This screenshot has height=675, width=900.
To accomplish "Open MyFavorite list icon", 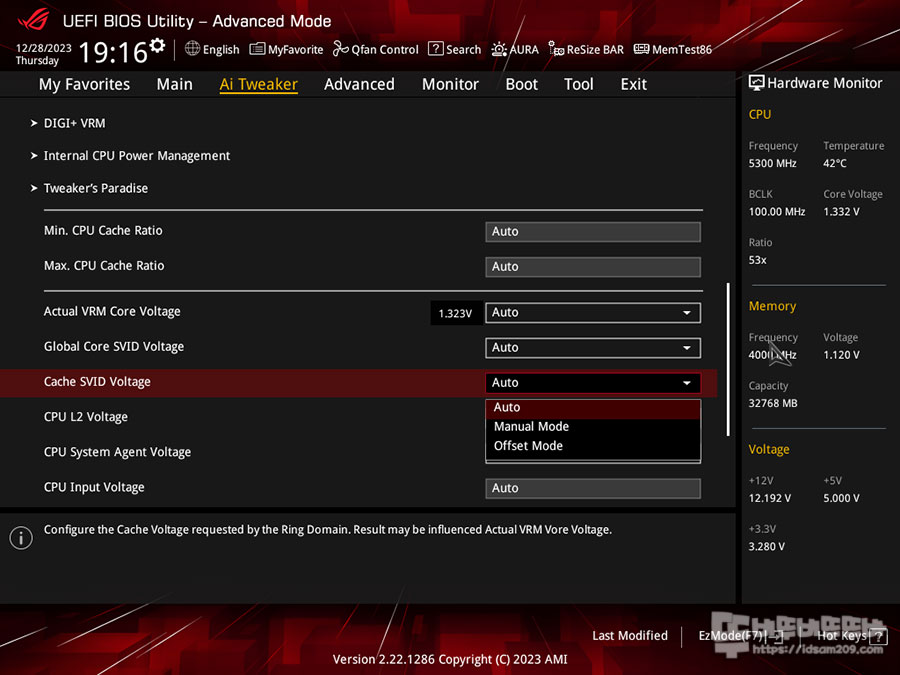I will tap(257, 49).
